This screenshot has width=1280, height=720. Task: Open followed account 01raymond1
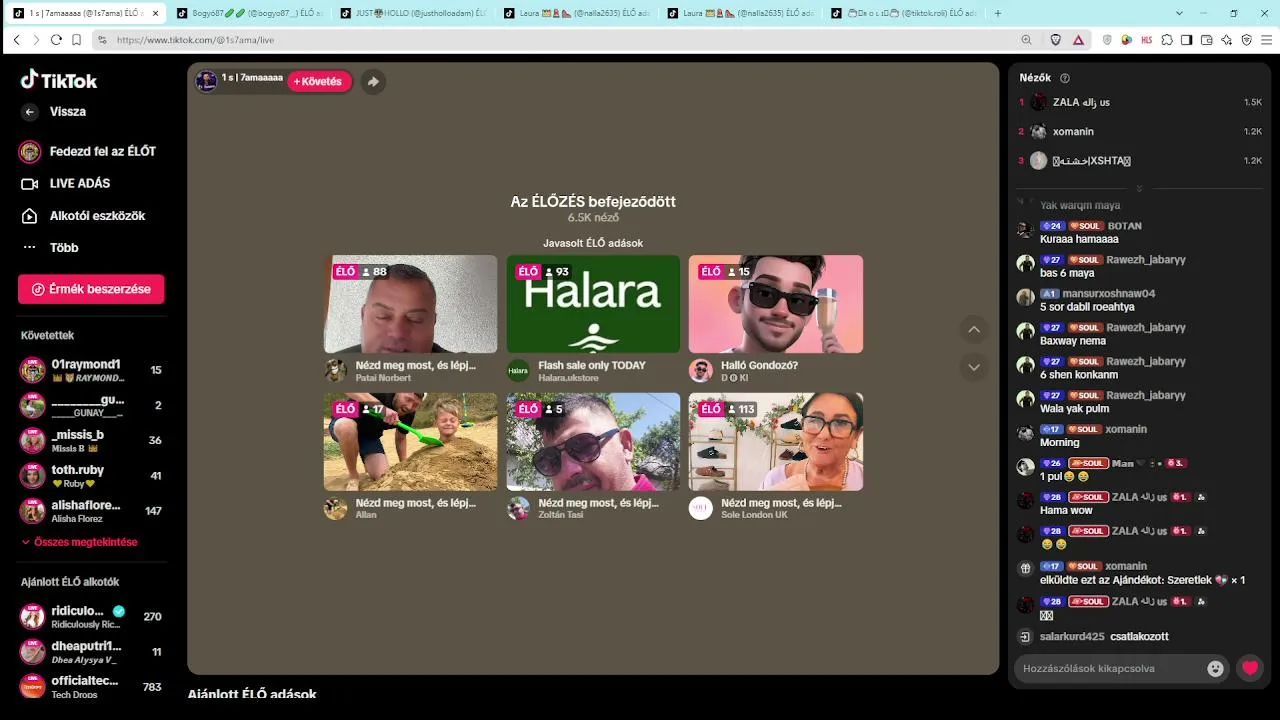coord(91,370)
